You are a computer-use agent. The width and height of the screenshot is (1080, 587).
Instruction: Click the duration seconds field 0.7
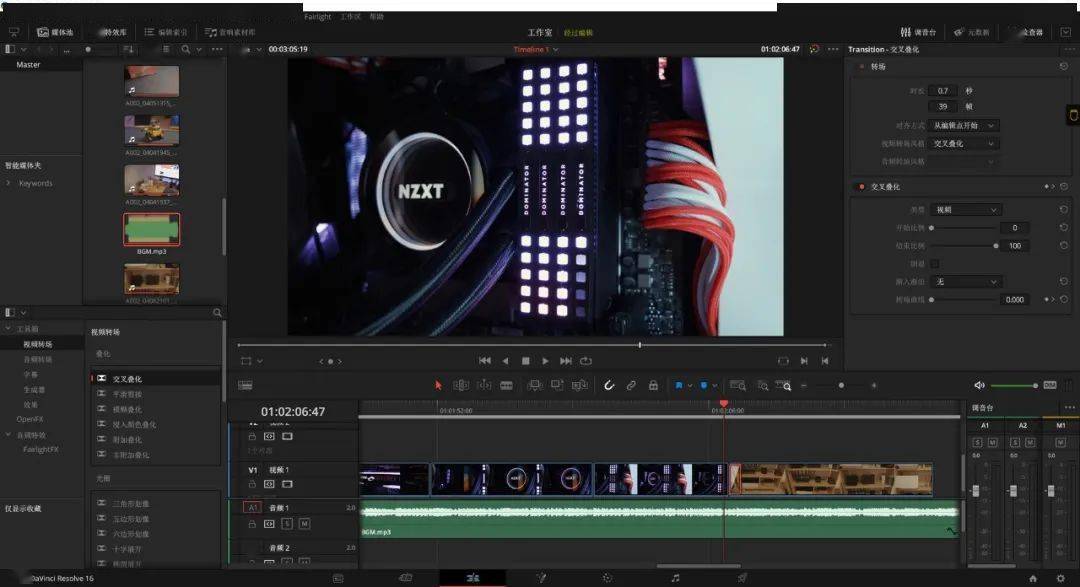(943, 91)
